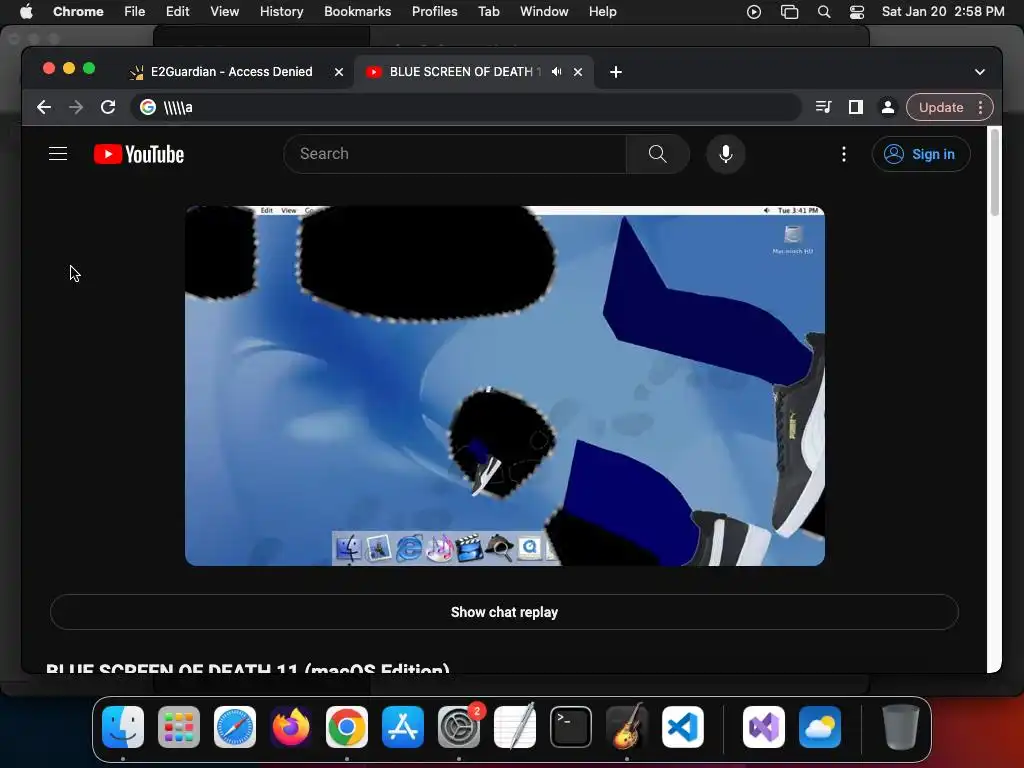Open GarageBand from the Dock
1024x768 pixels.
pyautogui.click(x=627, y=727)
